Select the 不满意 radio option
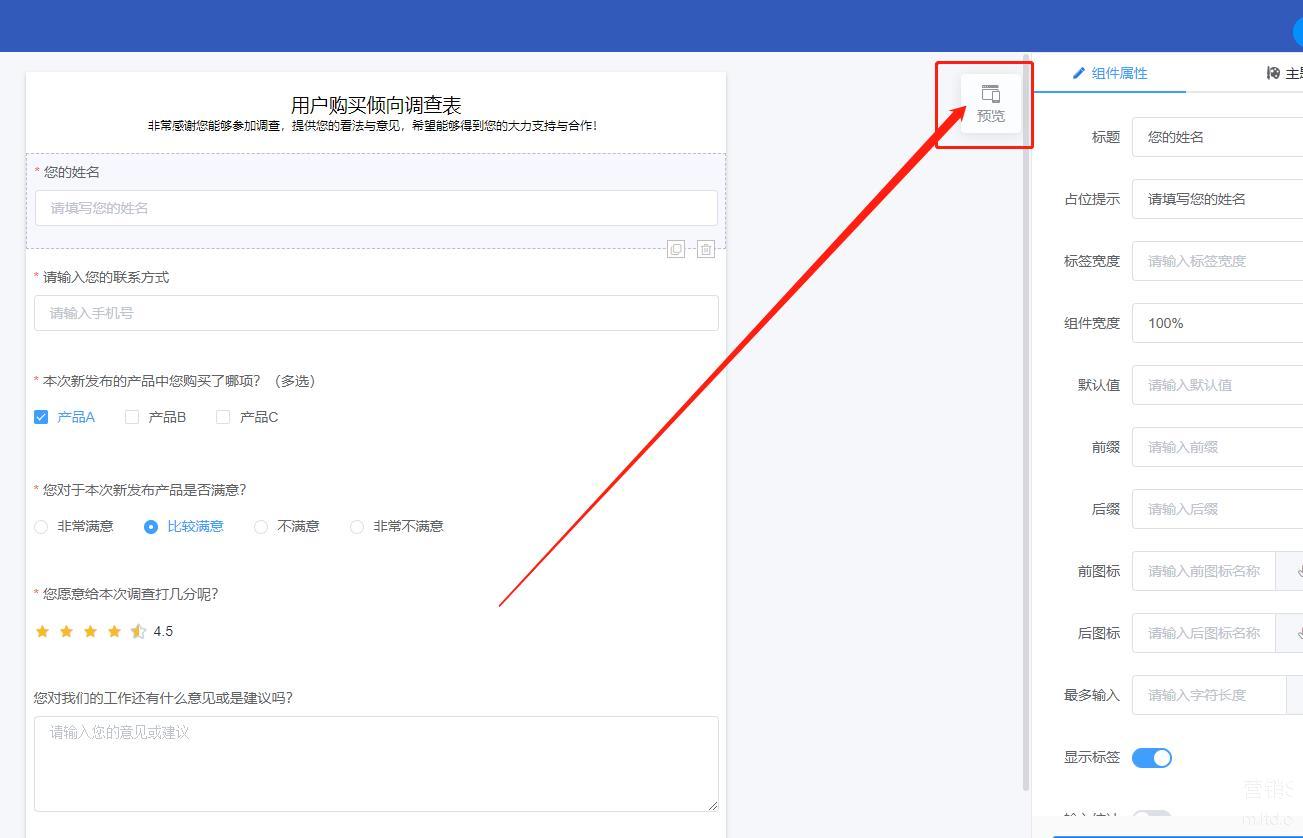 (x=261, y=527)
